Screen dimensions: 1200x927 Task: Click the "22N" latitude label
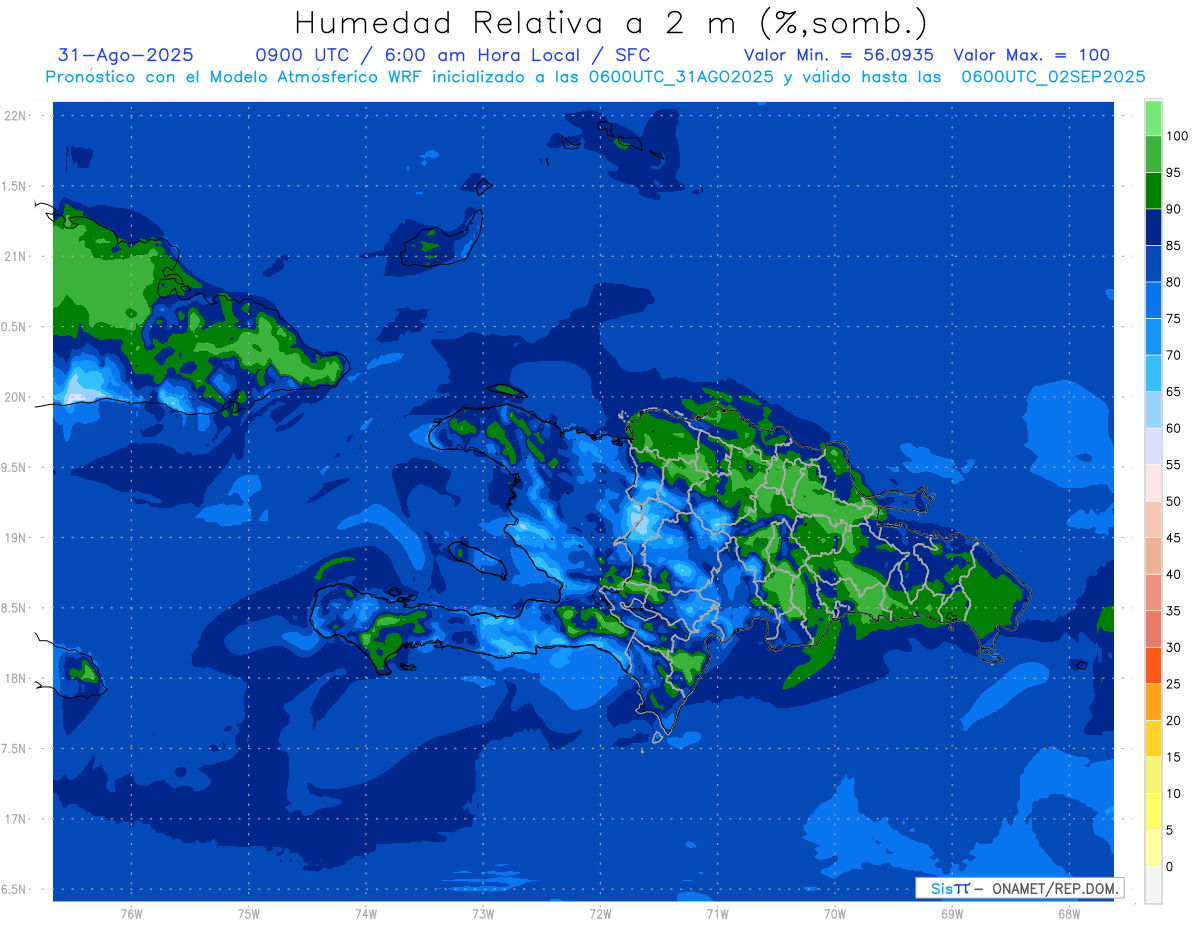coord(16,115)
